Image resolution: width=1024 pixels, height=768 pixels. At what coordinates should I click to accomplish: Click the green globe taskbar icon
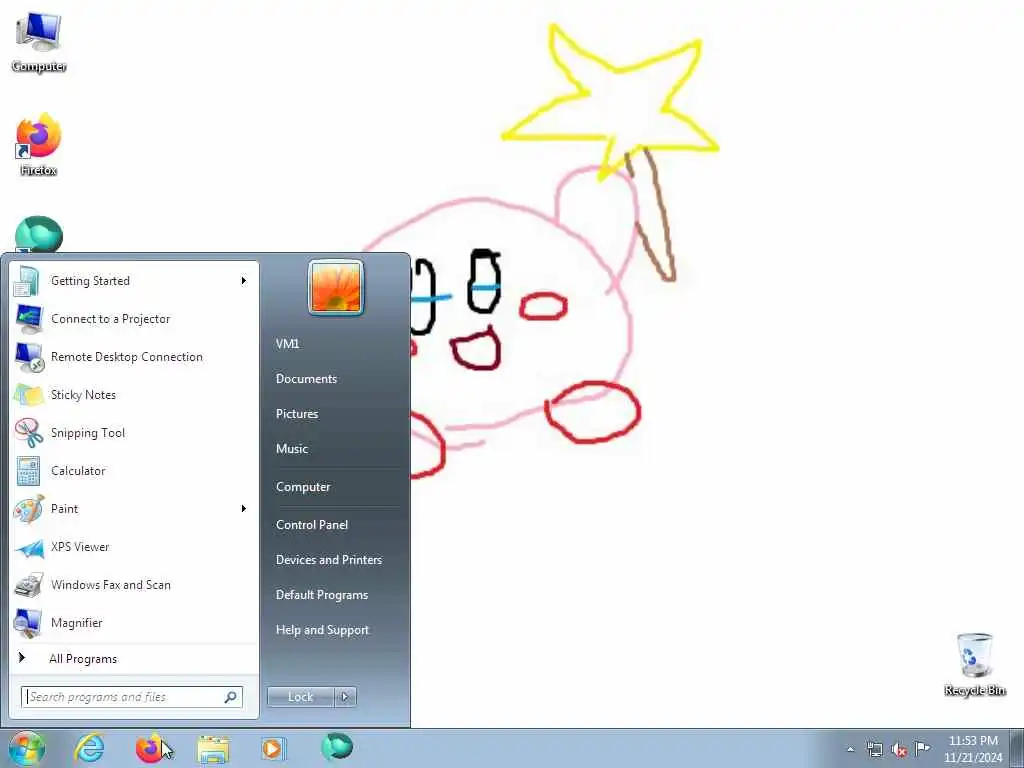click(337, 747)
